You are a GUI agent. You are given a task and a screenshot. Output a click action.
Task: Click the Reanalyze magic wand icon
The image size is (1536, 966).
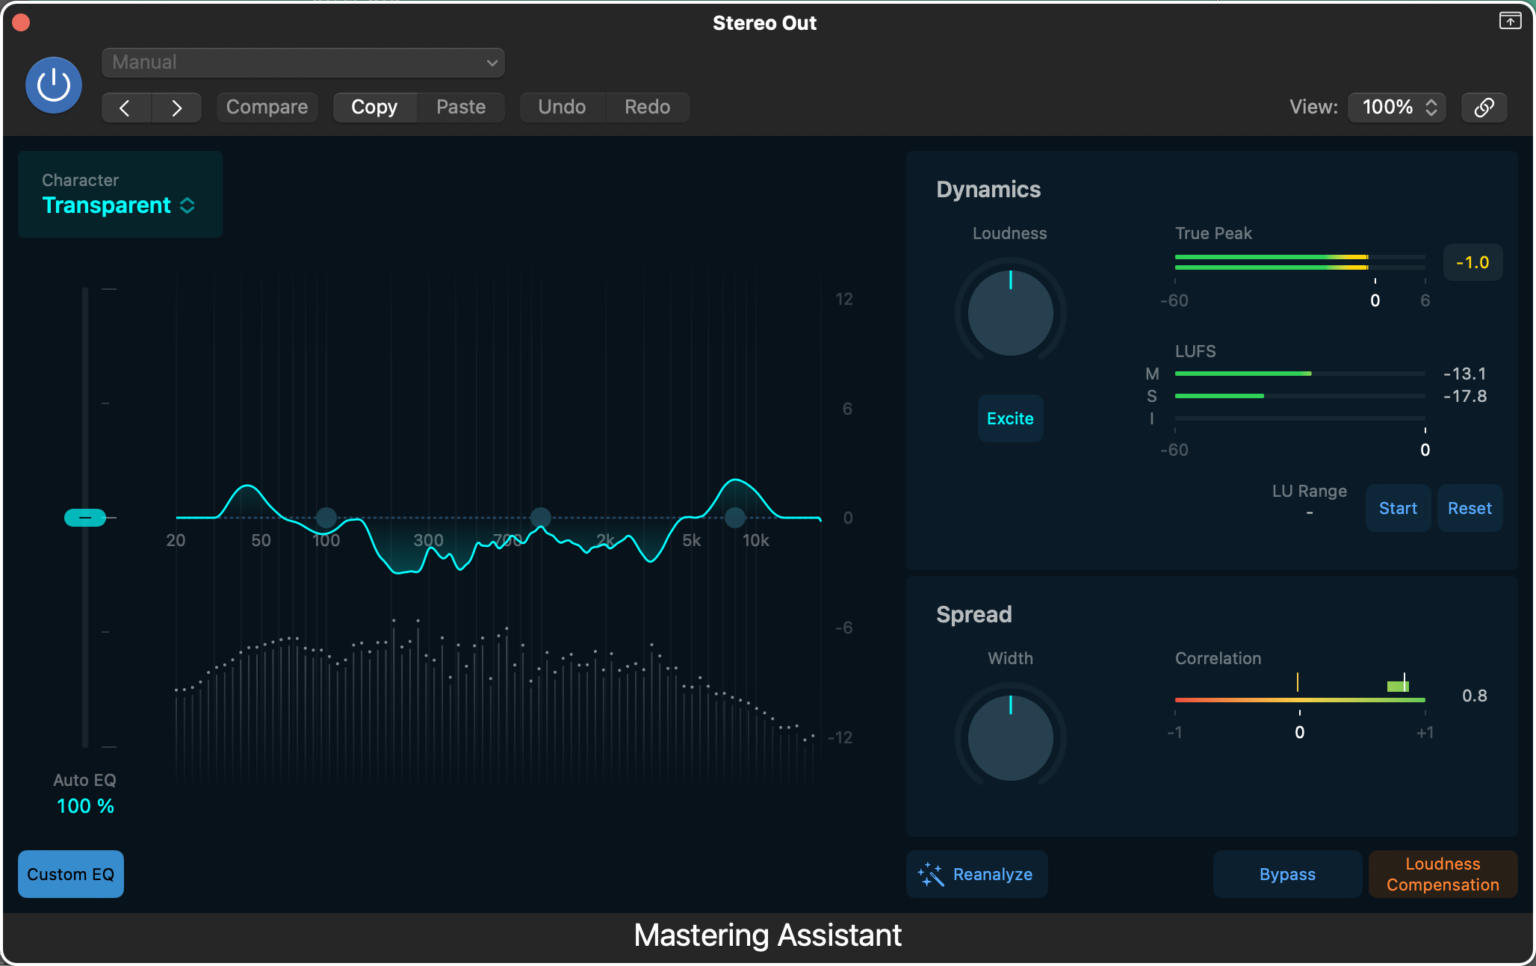[x=930, y=874]
